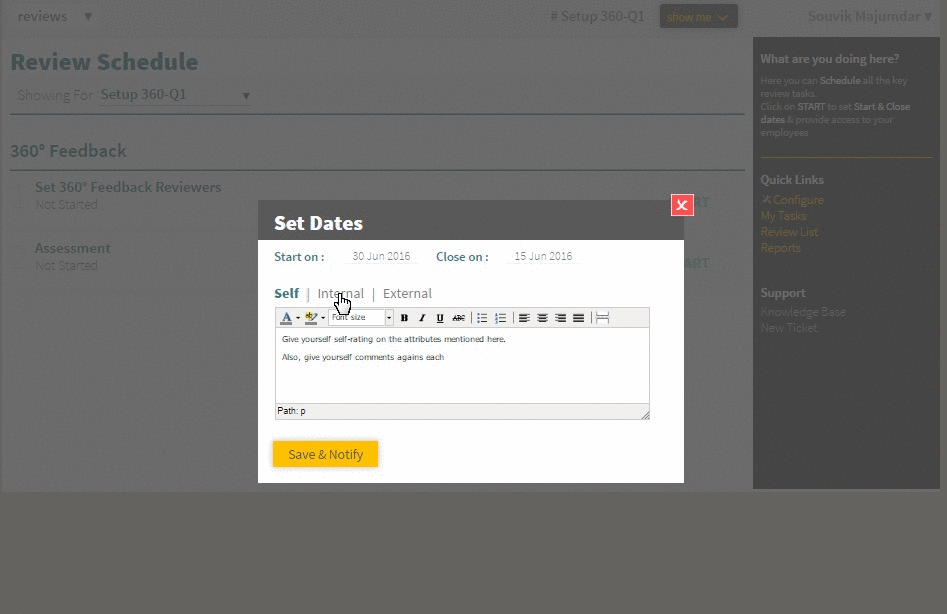947x614 pixels.
Task: Click the 'Assessment' task title
Action: (72, 248)
